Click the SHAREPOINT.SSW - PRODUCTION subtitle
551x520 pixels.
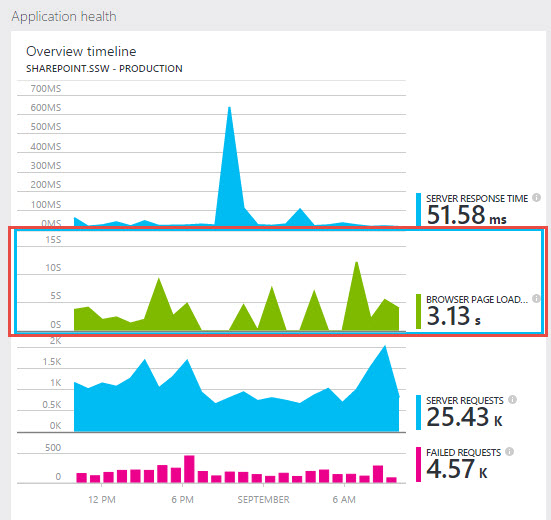pyautogui.click(x=104, y=69)
